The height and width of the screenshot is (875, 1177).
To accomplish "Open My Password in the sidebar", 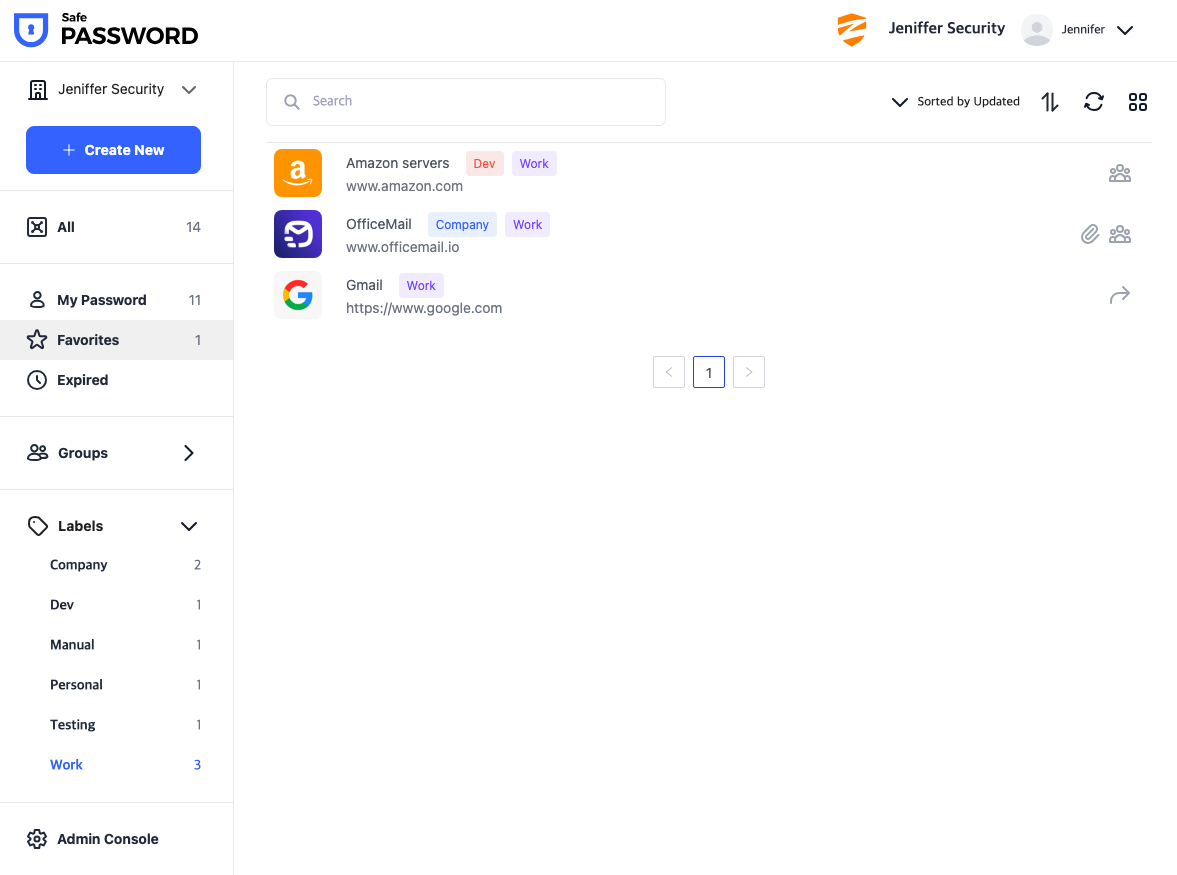I will (101, 300).
